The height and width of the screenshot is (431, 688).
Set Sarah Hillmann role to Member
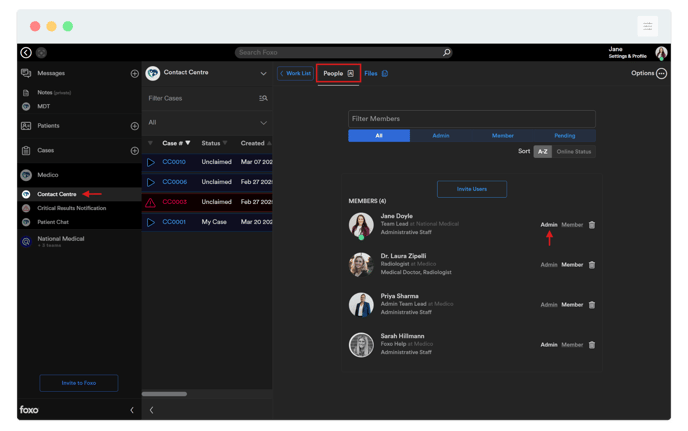tap(572, 345)
